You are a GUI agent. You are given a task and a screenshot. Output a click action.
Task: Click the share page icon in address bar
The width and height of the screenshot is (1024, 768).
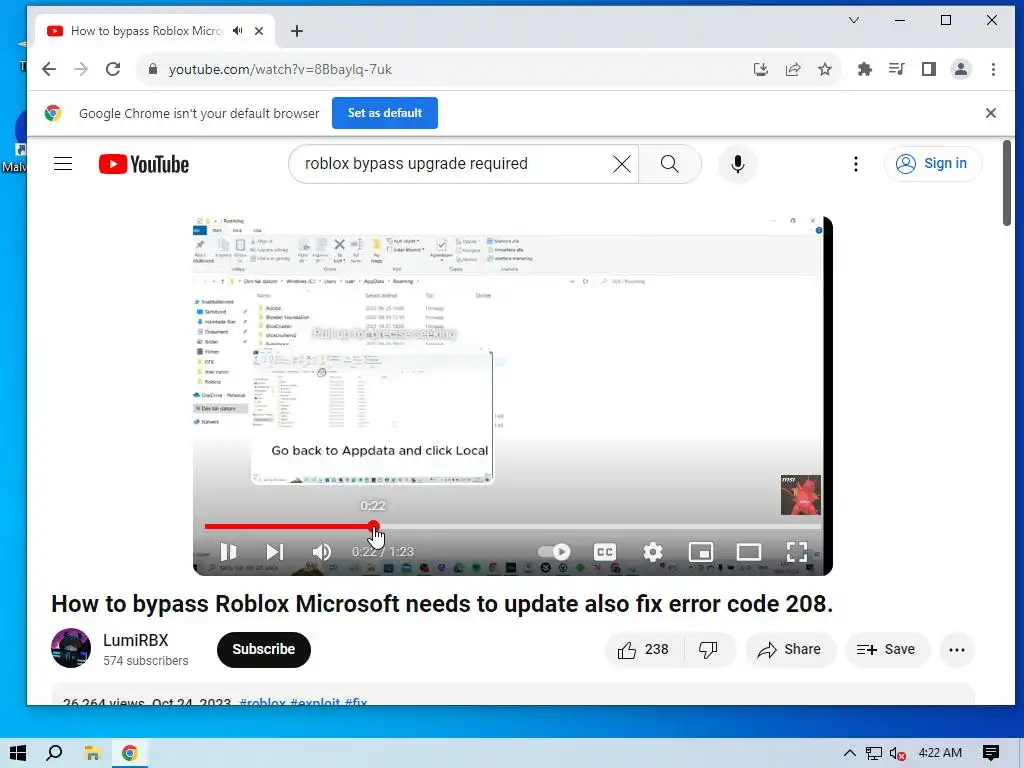(793, 69)
